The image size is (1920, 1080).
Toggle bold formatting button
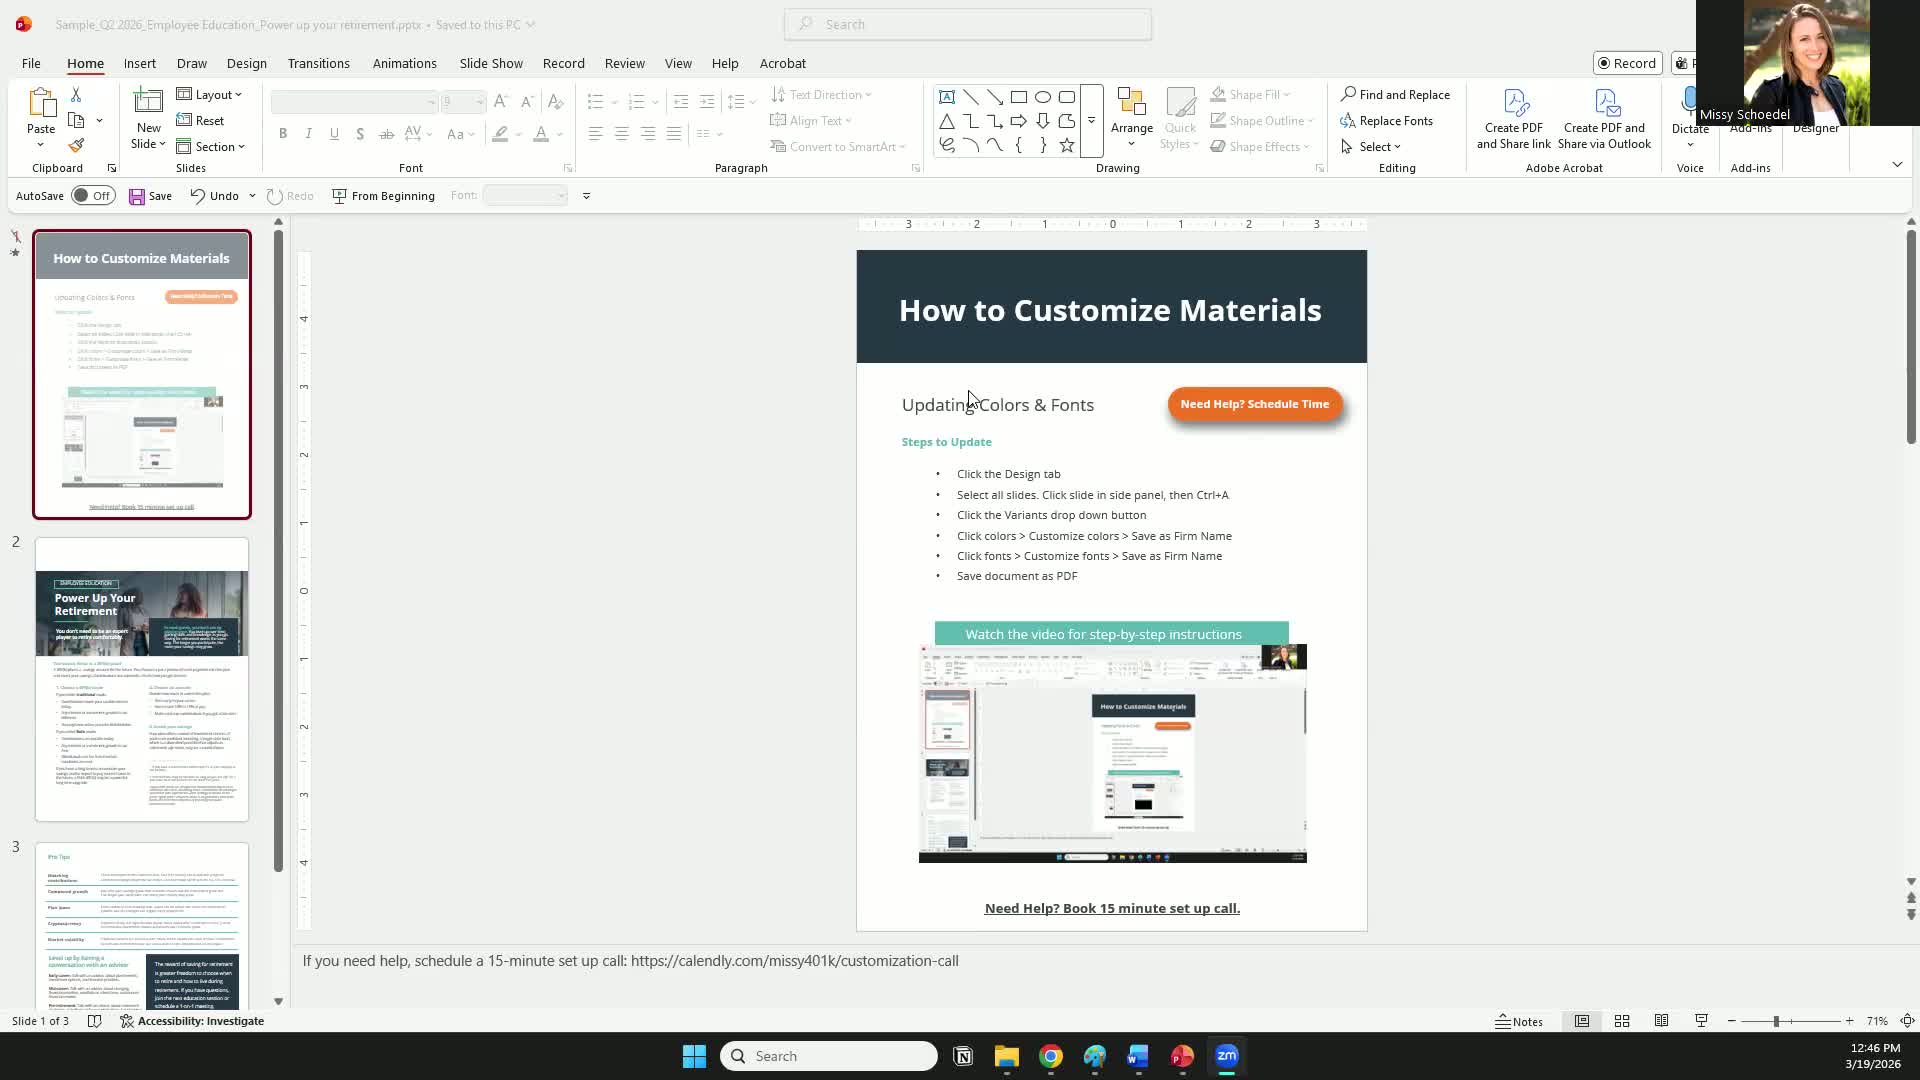[283, 134]
